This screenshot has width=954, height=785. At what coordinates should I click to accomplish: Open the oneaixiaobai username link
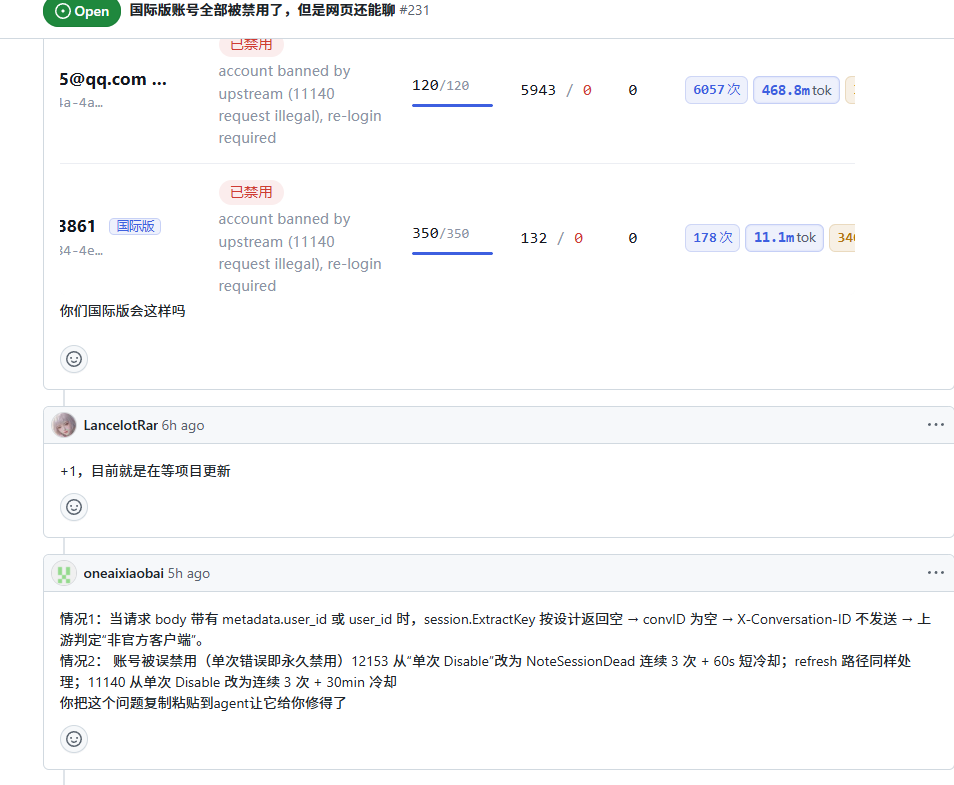(124, 573)
